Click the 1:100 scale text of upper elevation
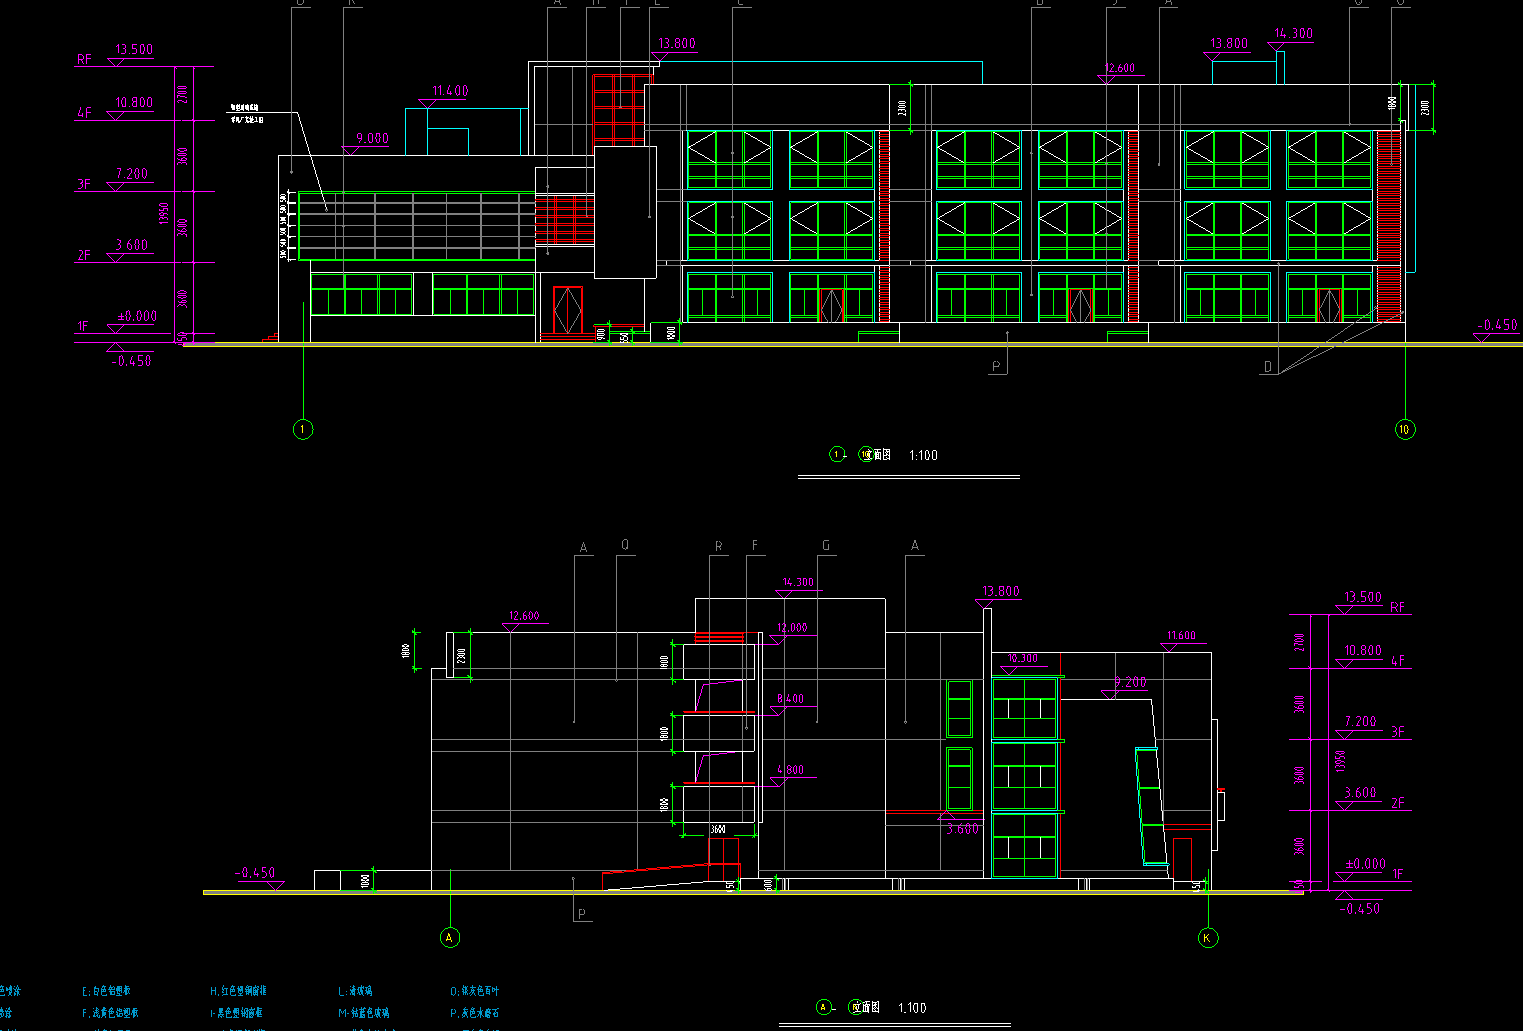The width and height of the screenshot is (1523, 1031). coord(923,455)
